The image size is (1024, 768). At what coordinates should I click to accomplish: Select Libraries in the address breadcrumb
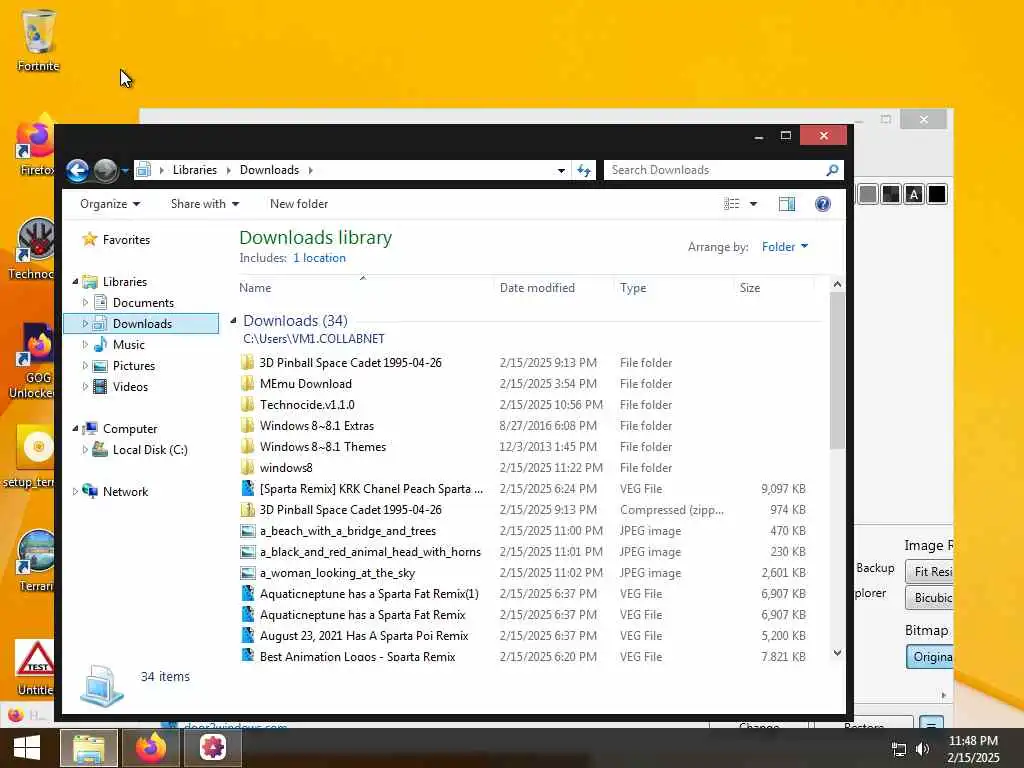(195, 170)
